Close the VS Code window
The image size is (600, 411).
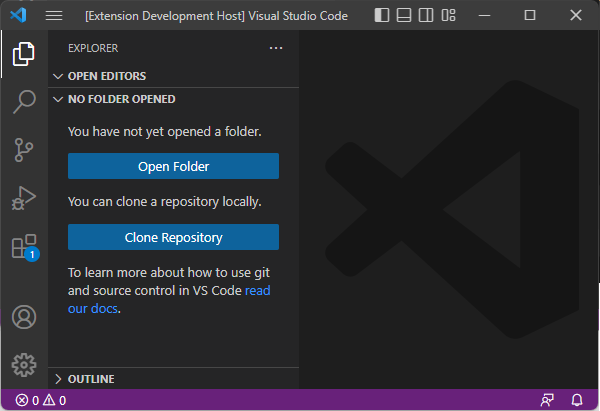click(576, 15)
